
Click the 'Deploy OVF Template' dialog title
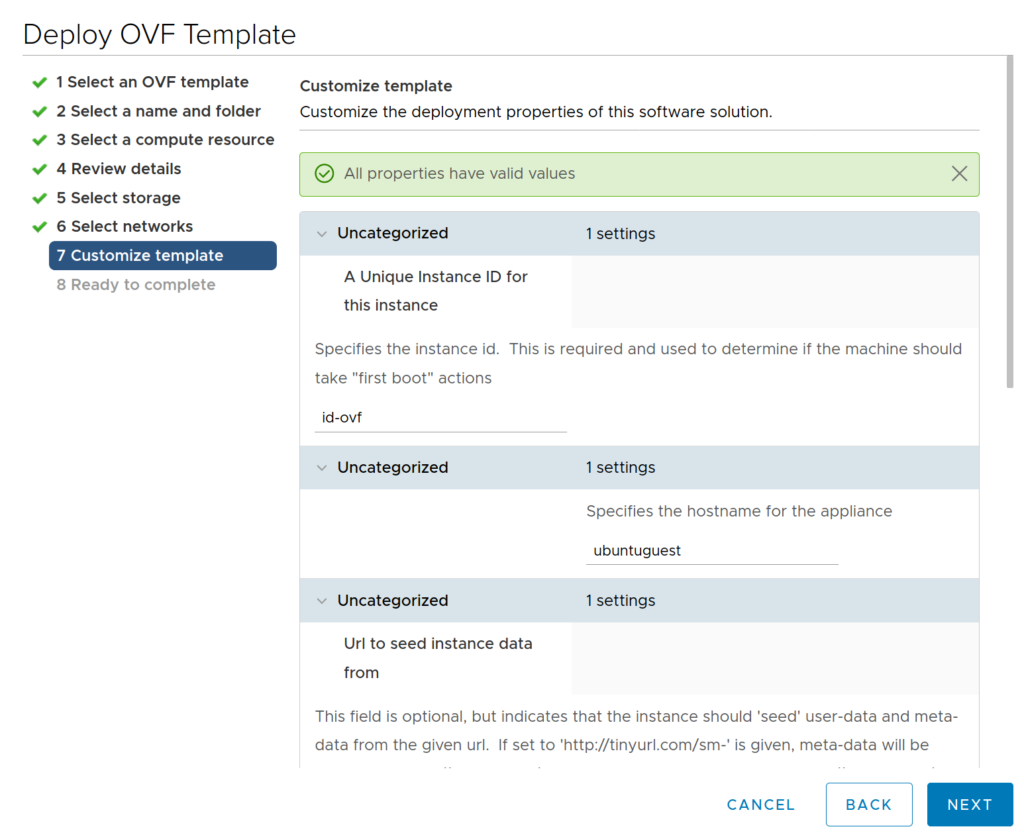pos(159,35)
